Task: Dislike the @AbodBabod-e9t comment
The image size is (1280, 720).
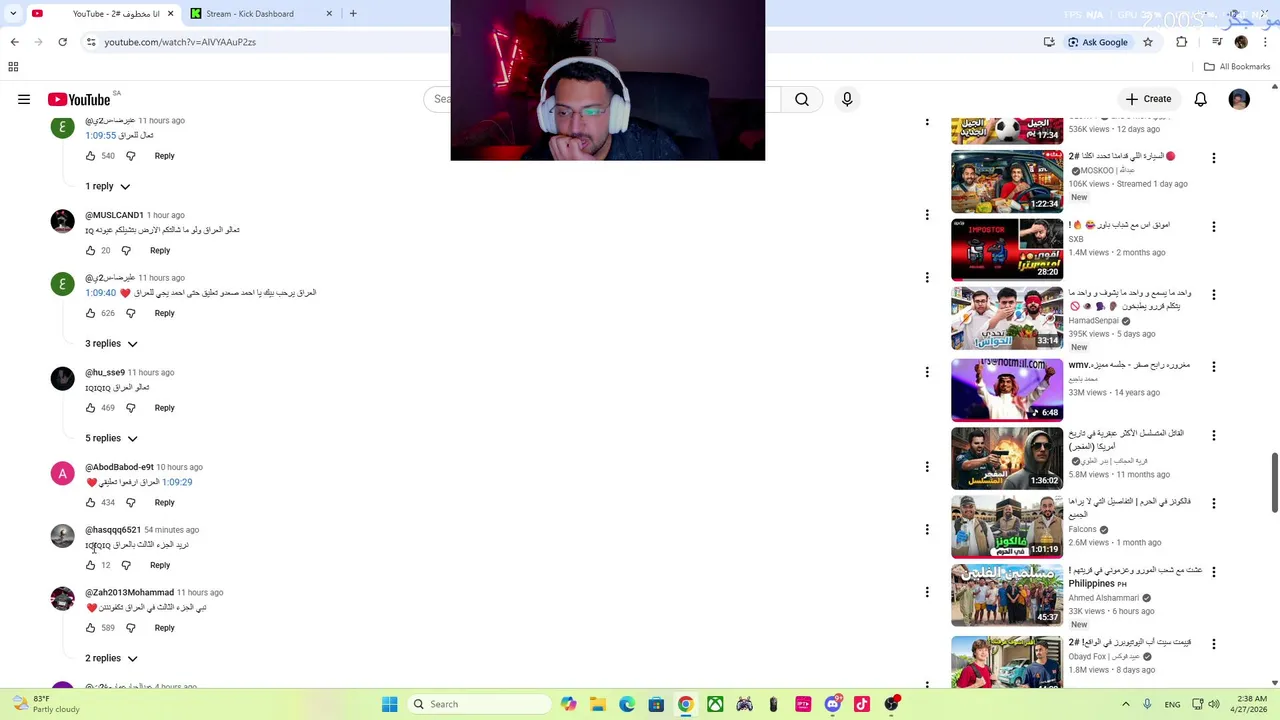Action: click(131, 502)
